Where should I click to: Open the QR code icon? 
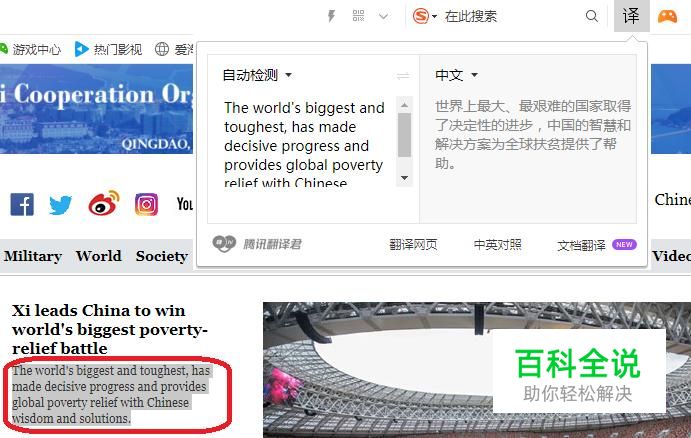(358, 16)
